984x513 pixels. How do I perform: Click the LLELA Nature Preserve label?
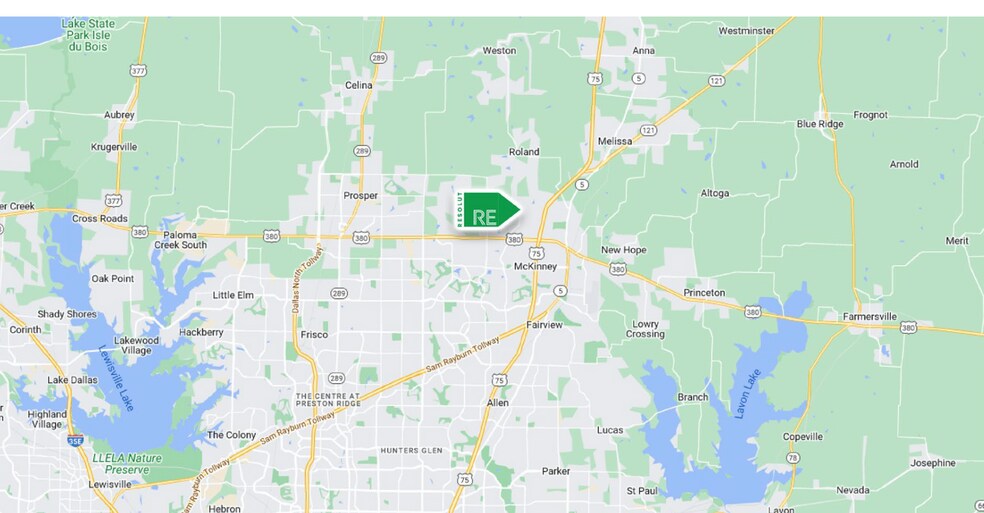pyautogui.click(x=127, y=464)
